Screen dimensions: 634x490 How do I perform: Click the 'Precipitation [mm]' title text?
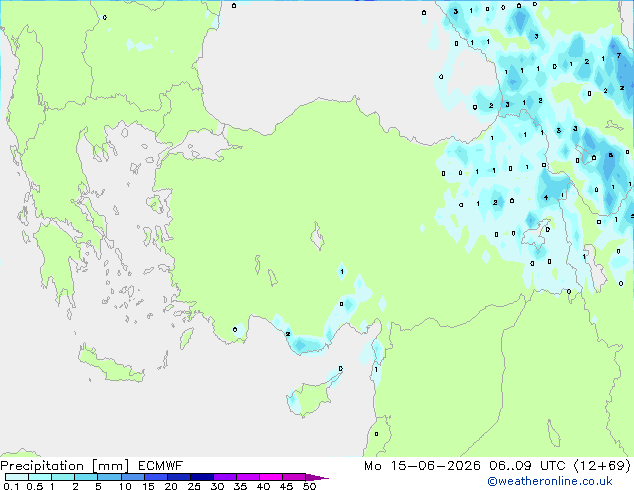coord(65,466)
